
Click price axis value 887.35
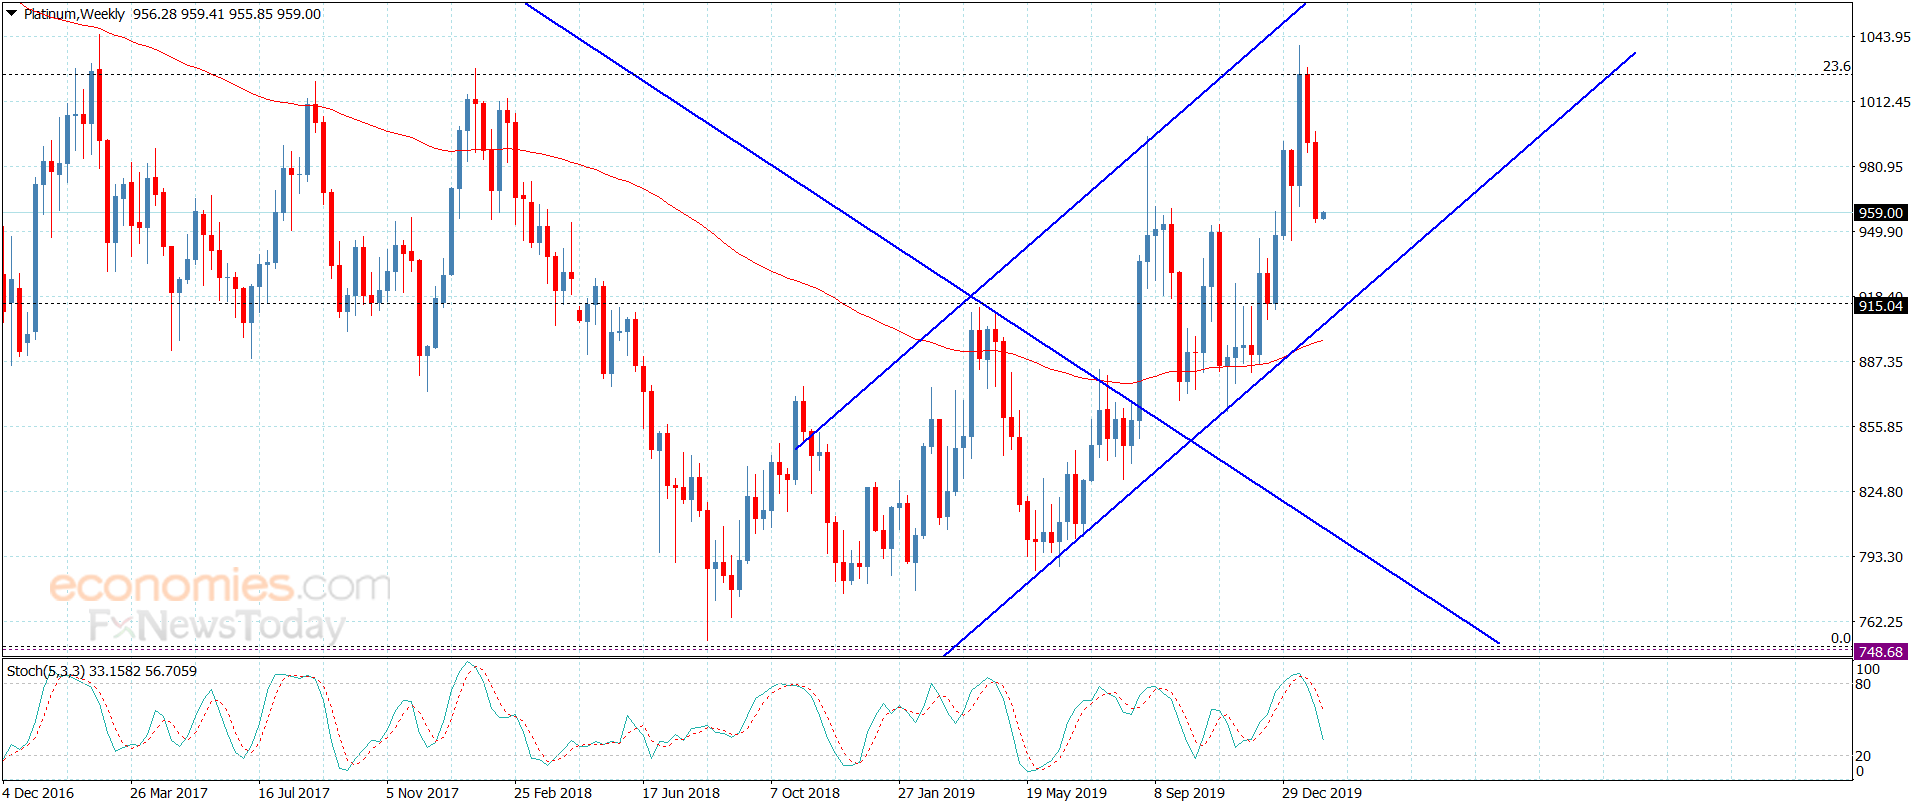click(1880, 362)
